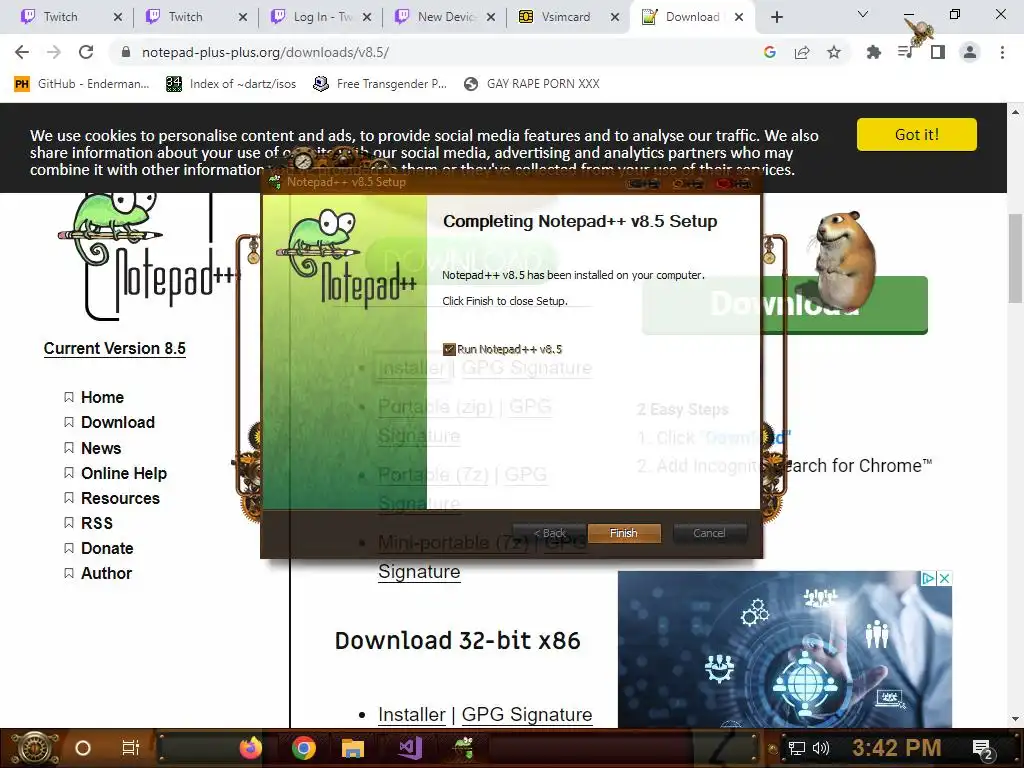
Task: Open 32-bit GPG Signature link
Action: pos(526,714)
